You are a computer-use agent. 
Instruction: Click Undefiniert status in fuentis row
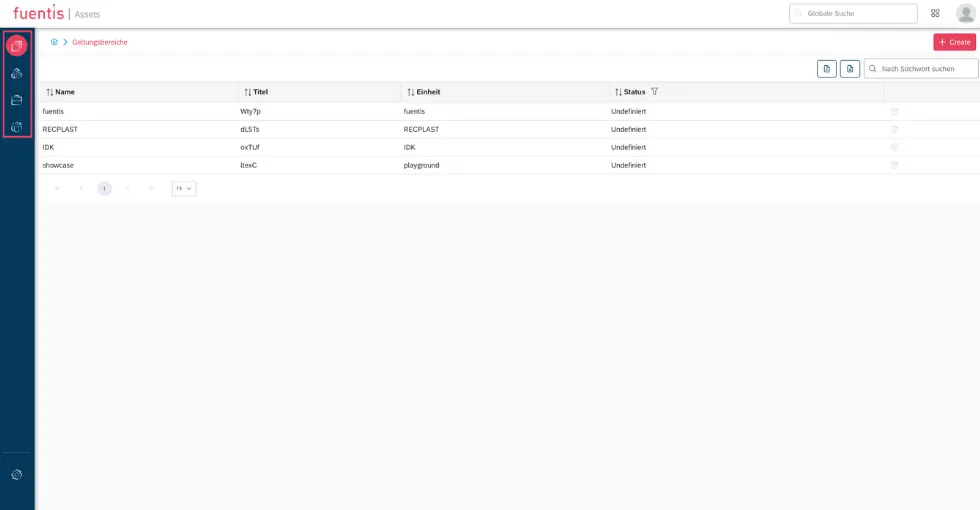point(628,111)
